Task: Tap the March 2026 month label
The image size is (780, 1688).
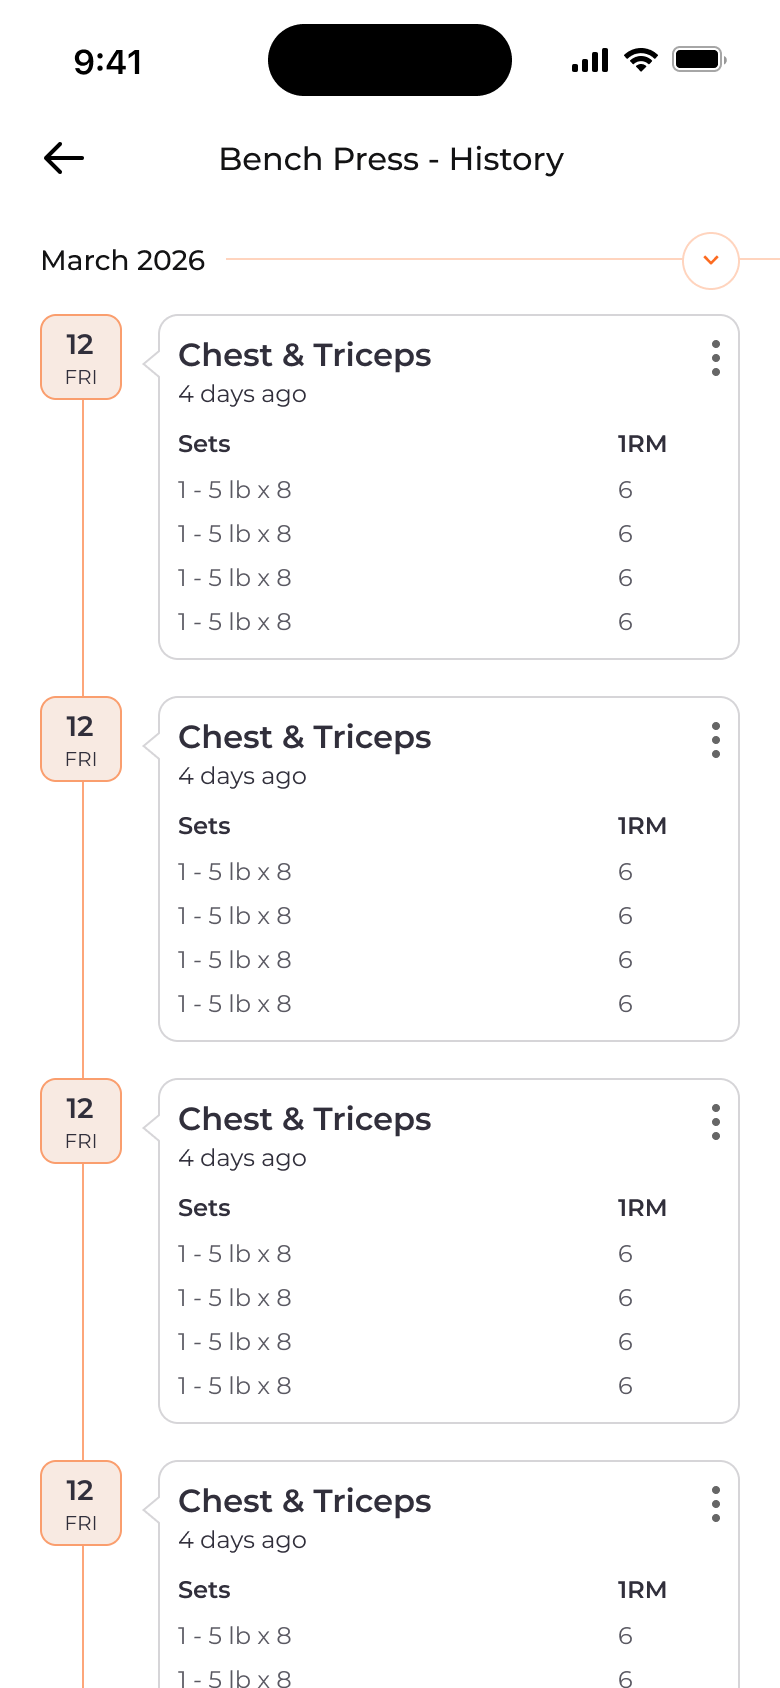Action: click(123, 260)
